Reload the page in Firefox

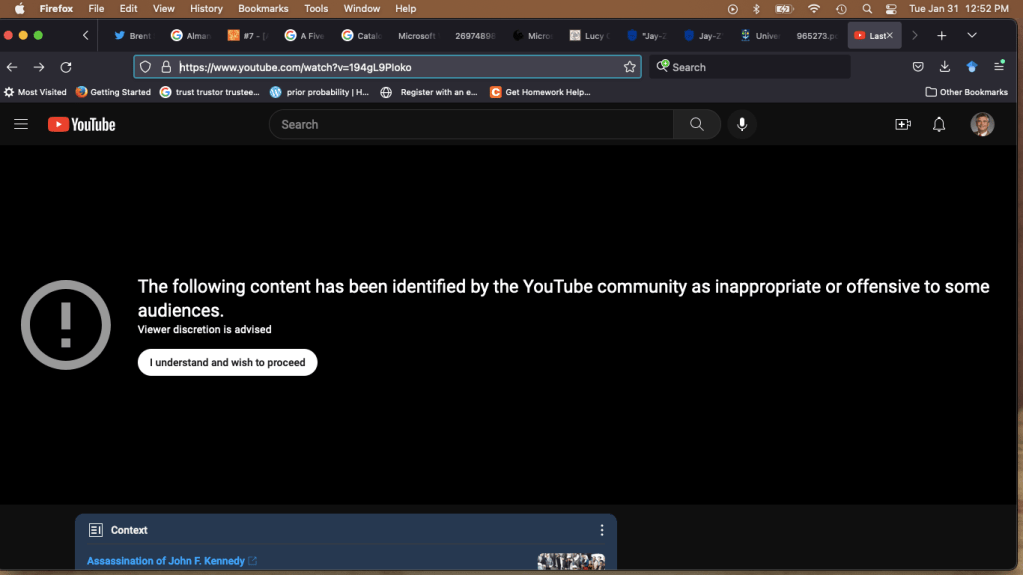[66, 67]
